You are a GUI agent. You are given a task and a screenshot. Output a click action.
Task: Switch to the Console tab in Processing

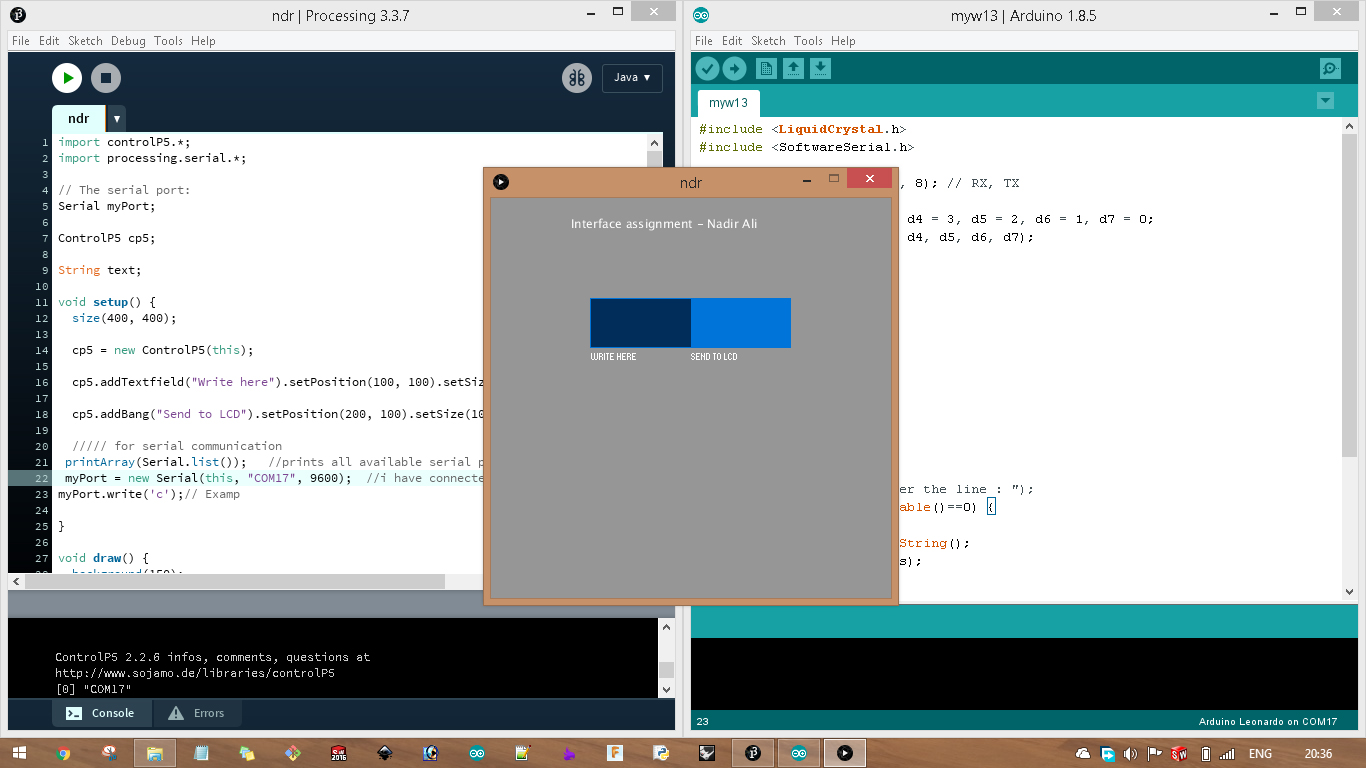(100, 713)
